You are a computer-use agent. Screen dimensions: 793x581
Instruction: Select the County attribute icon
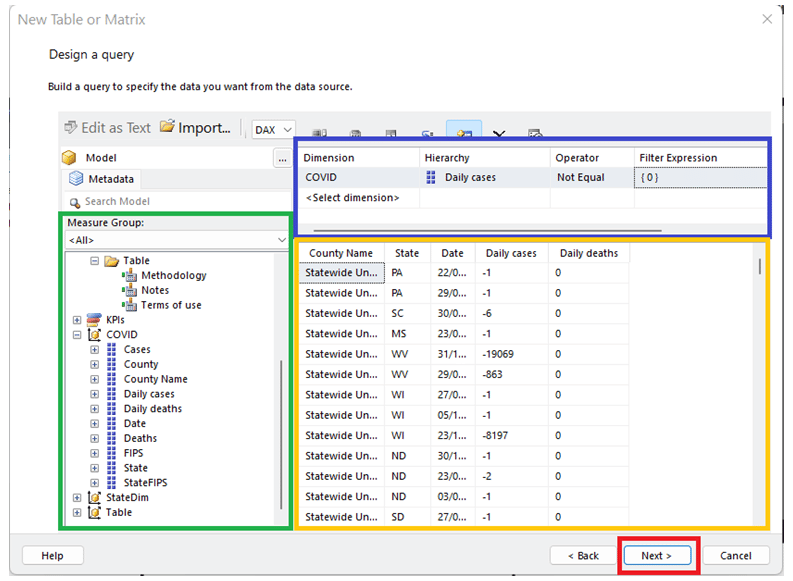tap(111, 365)
